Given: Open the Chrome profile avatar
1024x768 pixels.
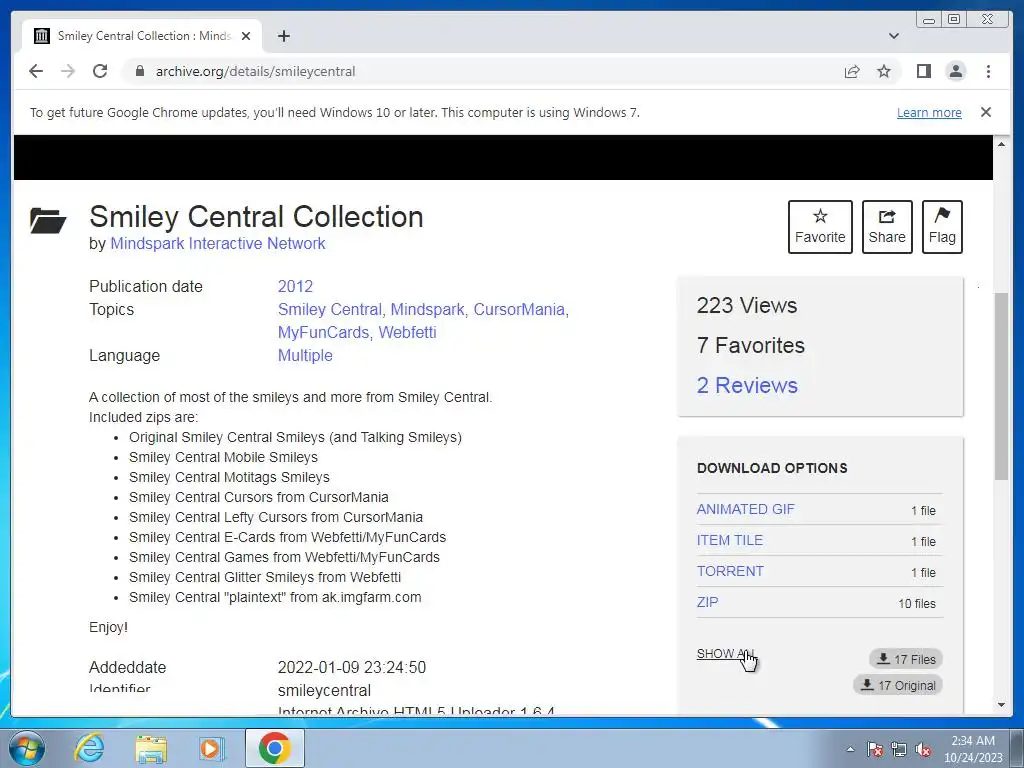Looking at the screenshot, I should [x=955, y=71].
